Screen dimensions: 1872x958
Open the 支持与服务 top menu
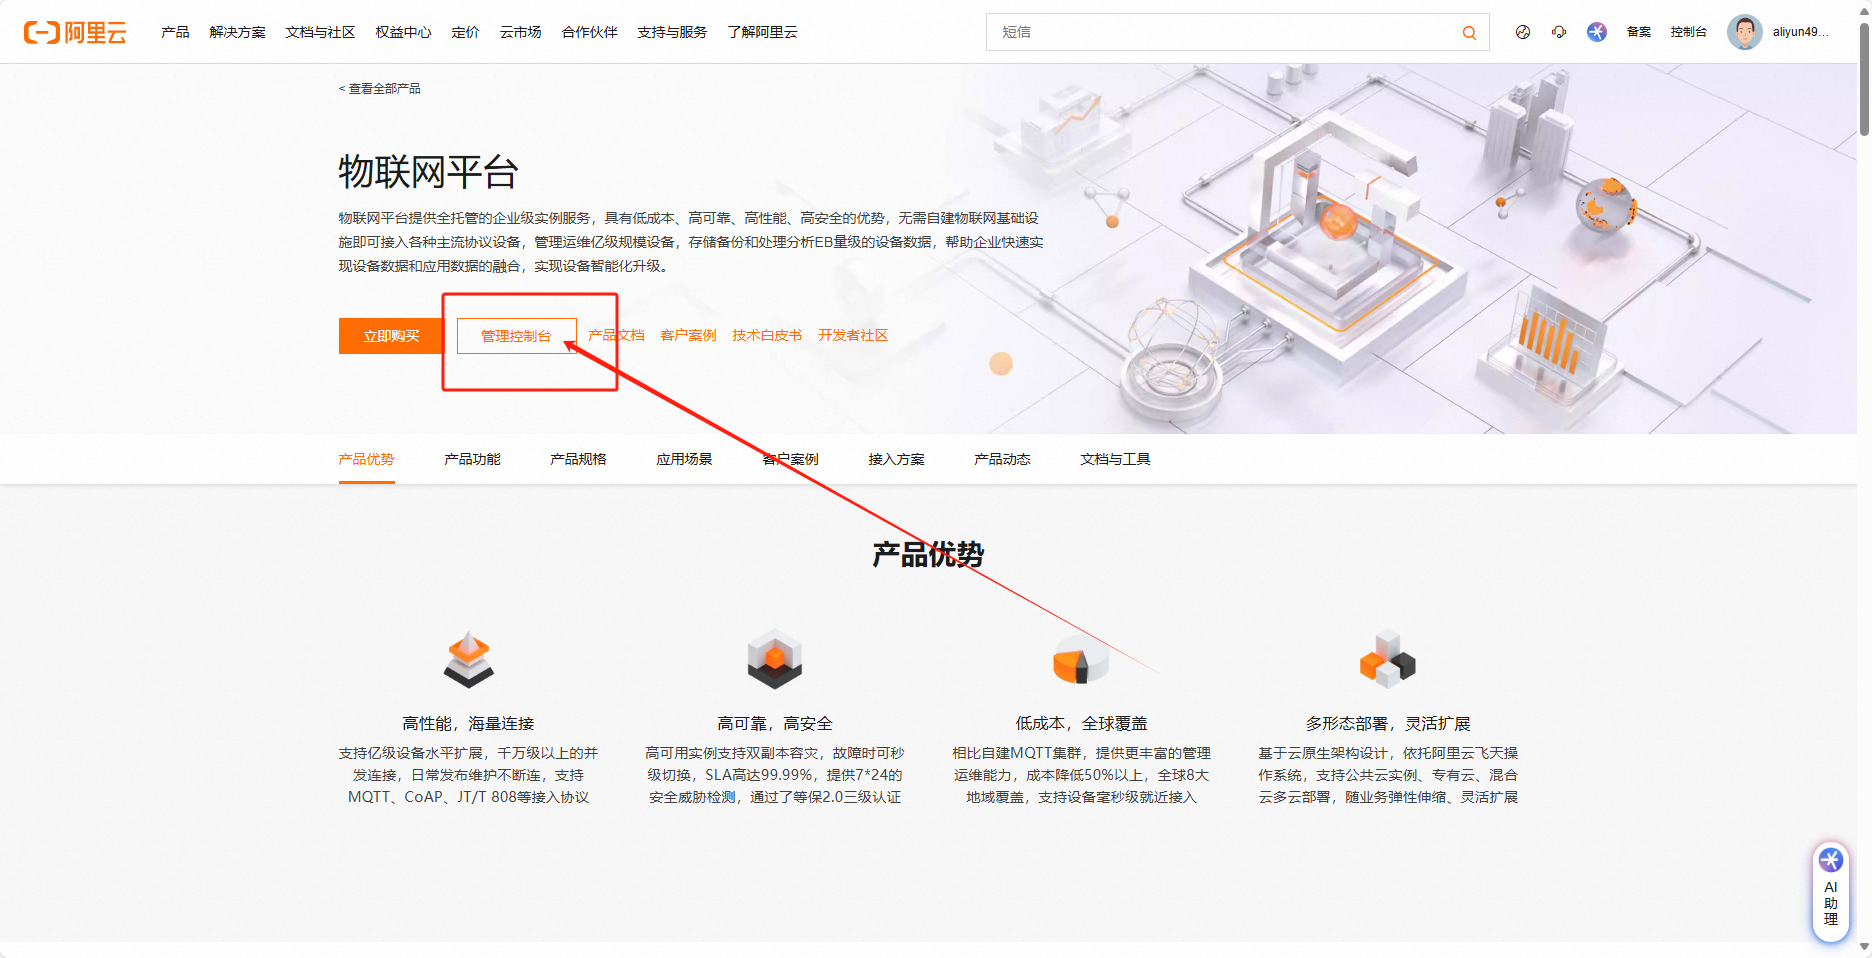(x=672, y=32)
